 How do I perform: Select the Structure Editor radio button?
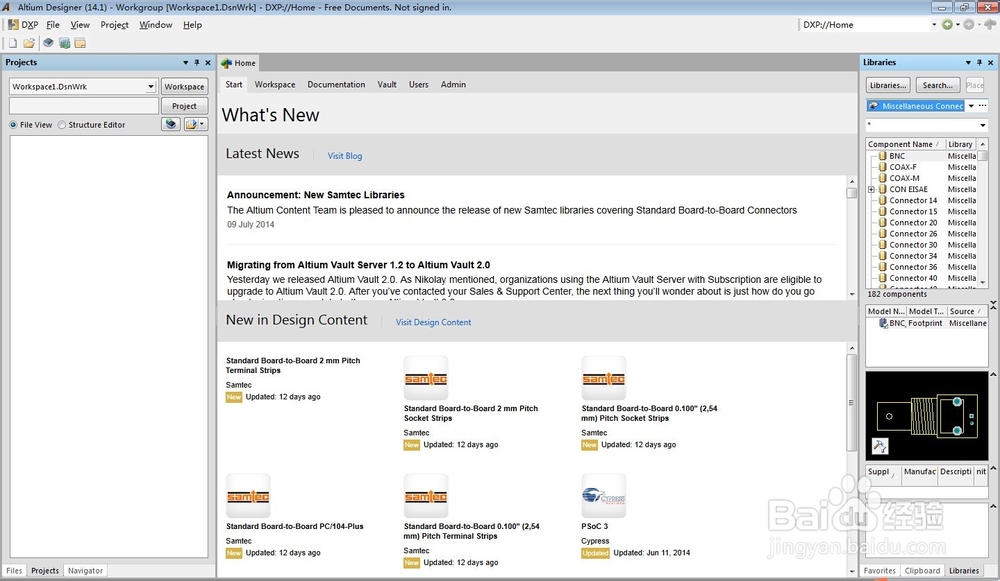[x=62, y=125]
